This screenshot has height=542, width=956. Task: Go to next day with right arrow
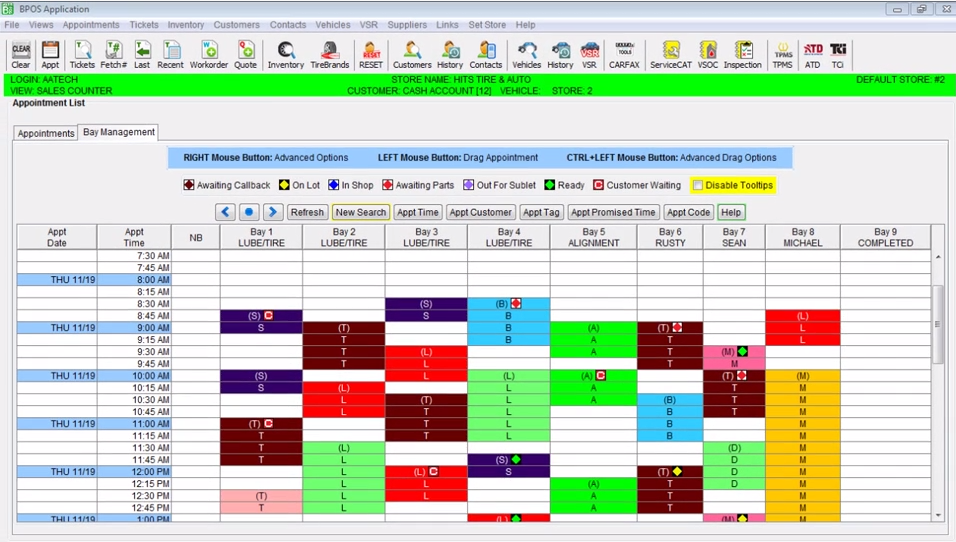(273, 212)
